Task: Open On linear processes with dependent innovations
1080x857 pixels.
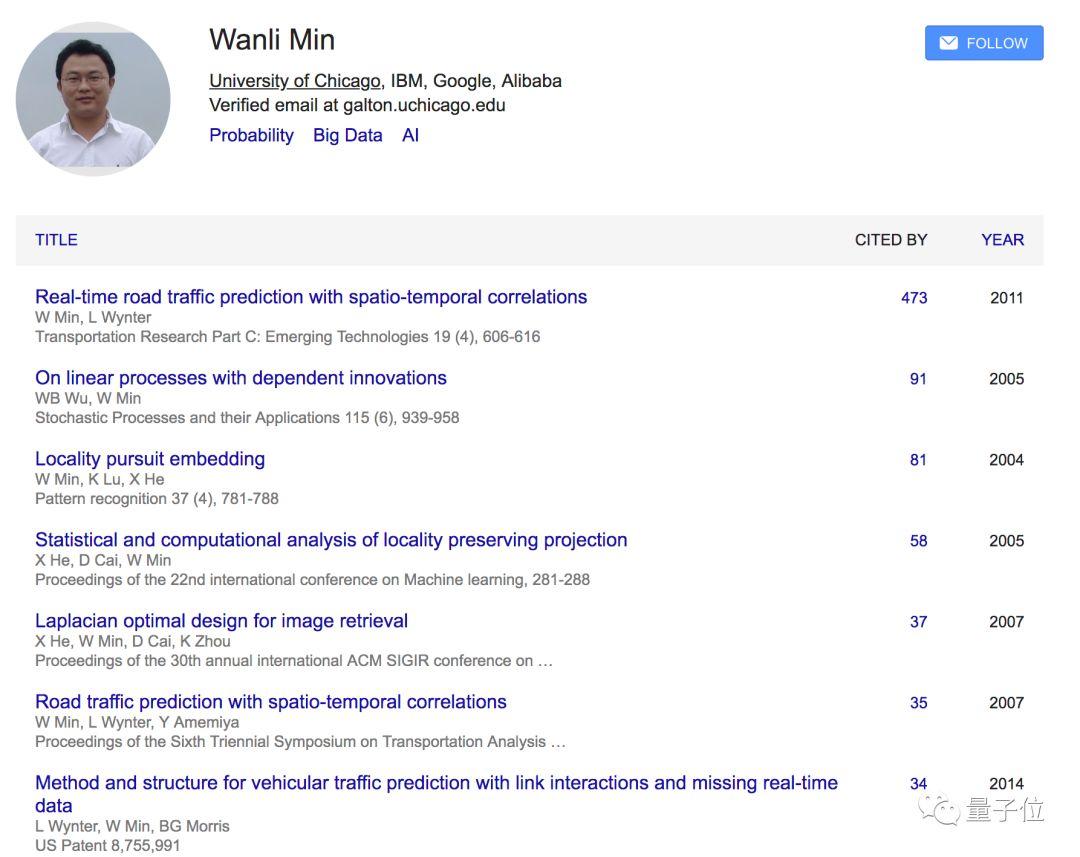Action: (241, 378)
